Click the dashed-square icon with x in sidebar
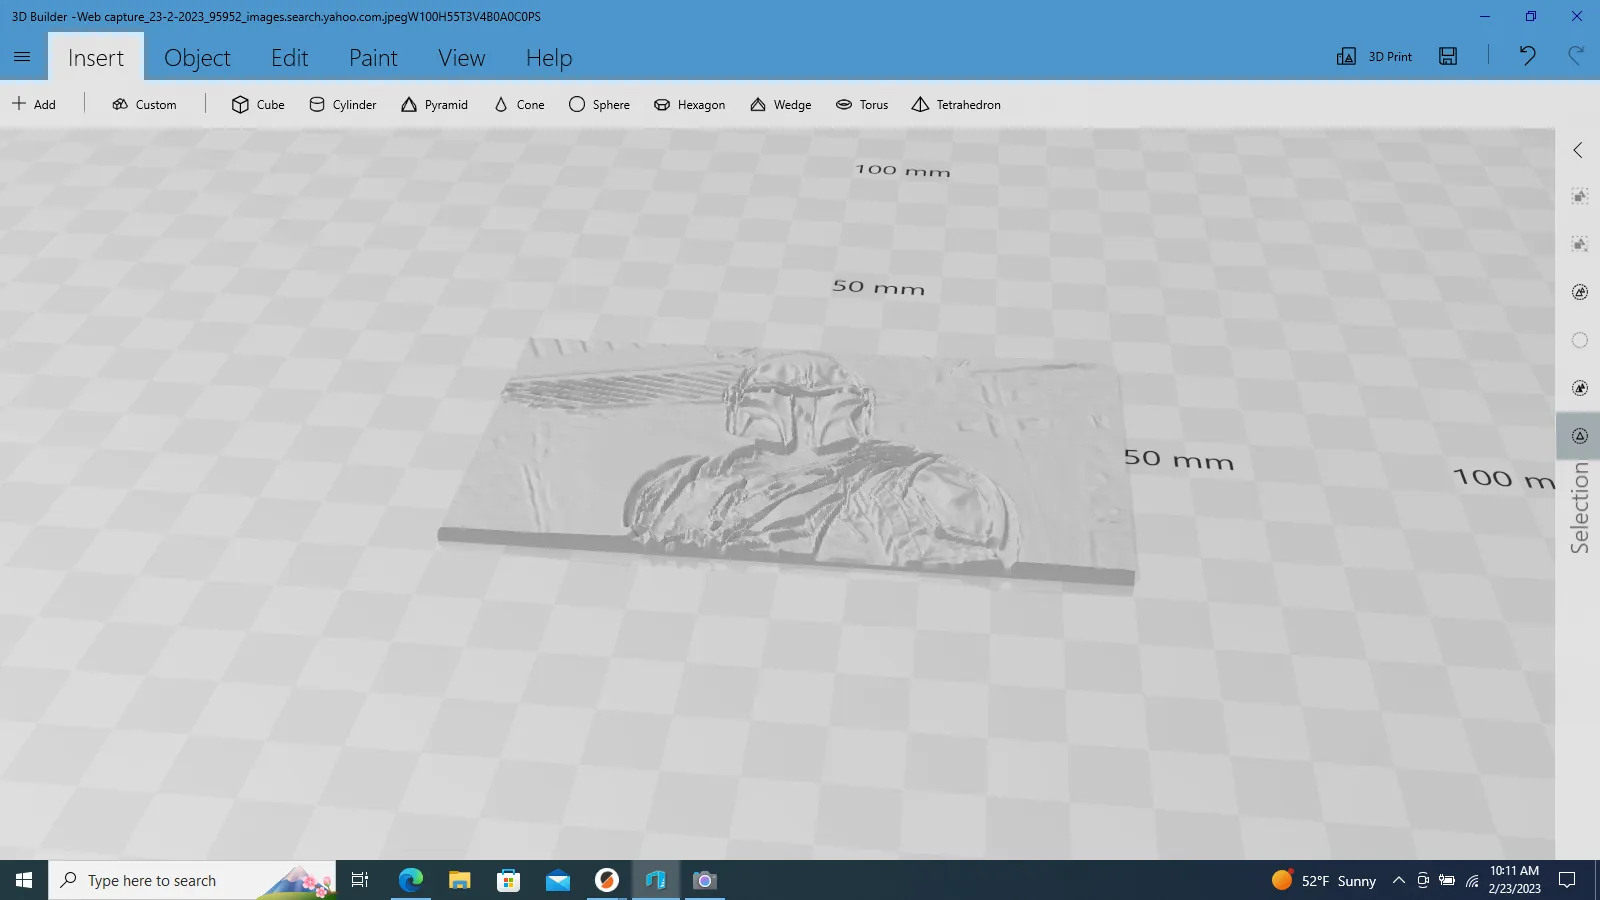The image size is (1600, 900). coord(1580,244)
